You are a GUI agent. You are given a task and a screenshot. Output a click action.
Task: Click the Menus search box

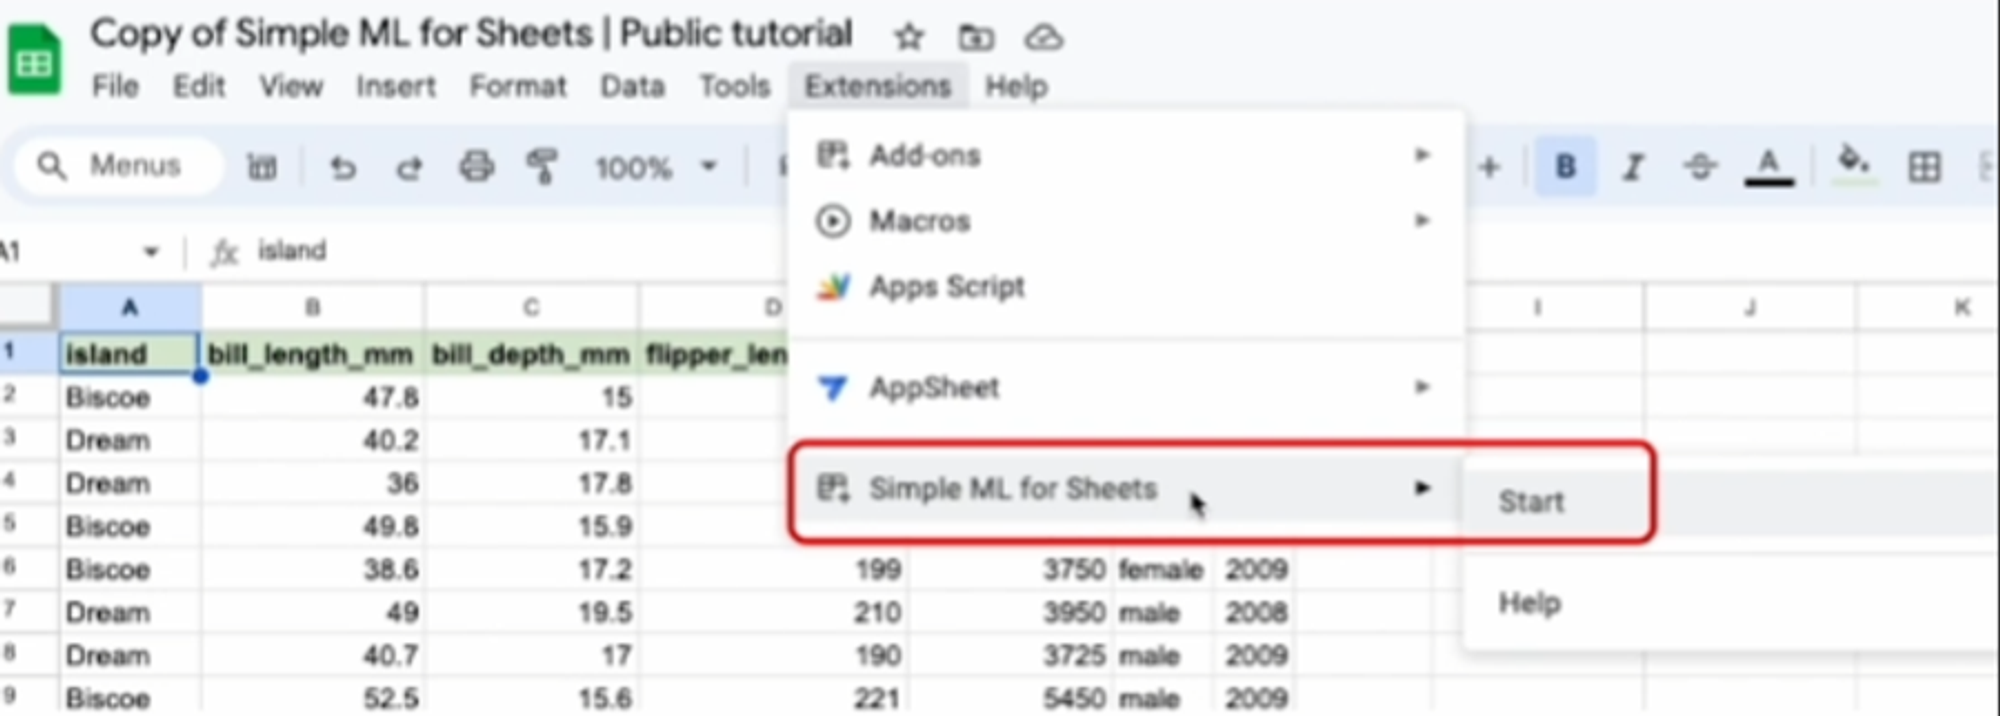pos(118,165)
